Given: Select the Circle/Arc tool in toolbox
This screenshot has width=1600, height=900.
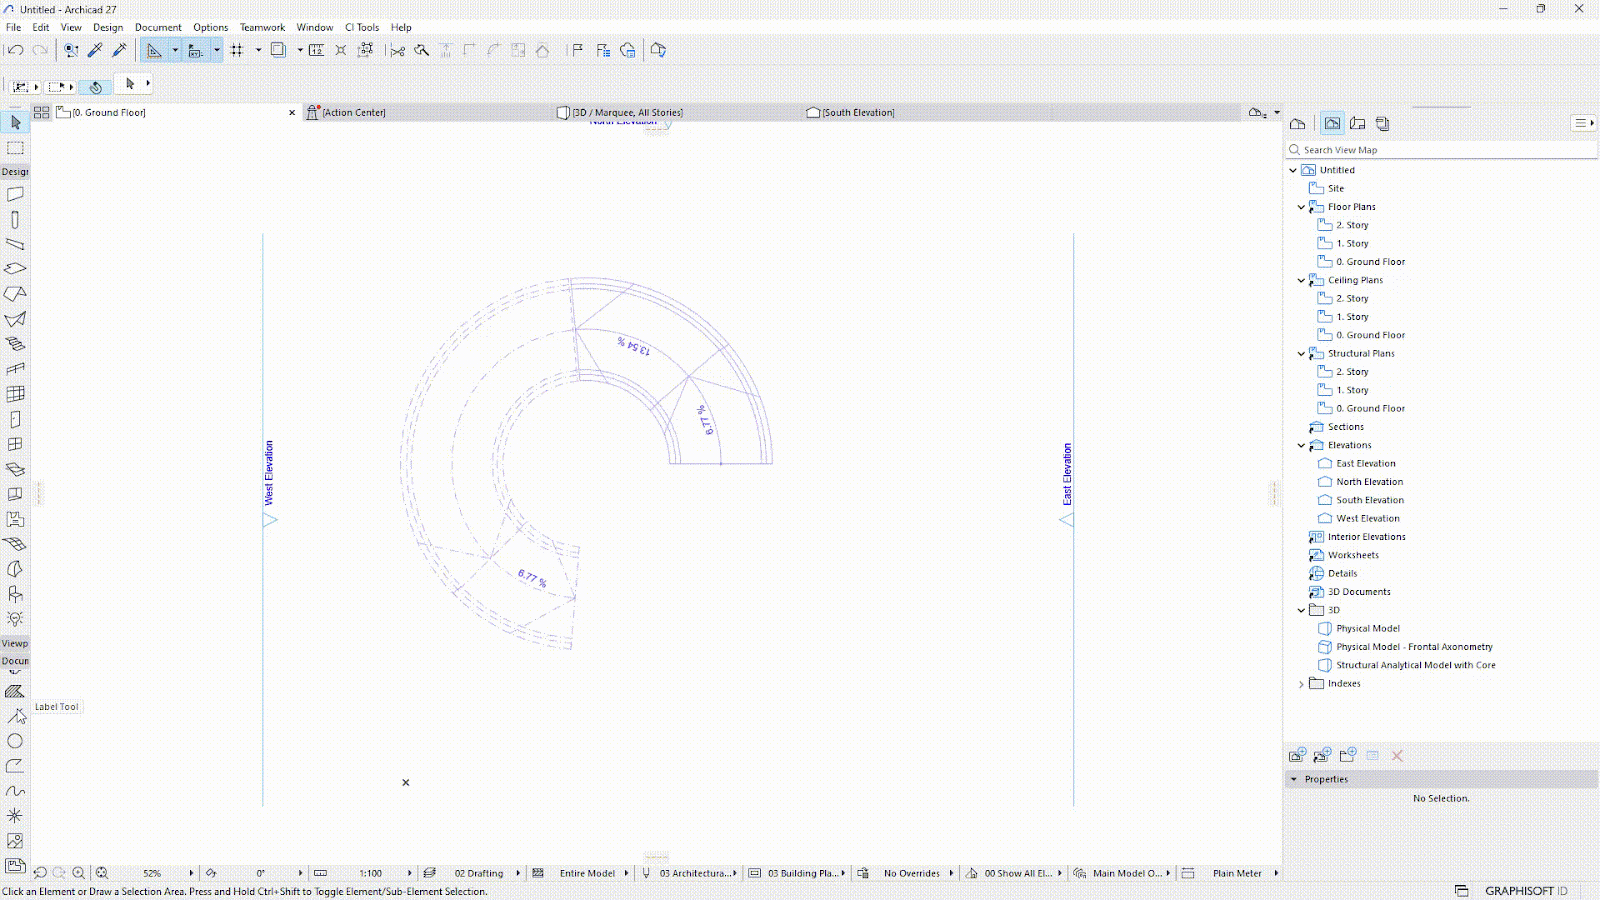Looking at the screenshot, I should (x=15, y=741).
